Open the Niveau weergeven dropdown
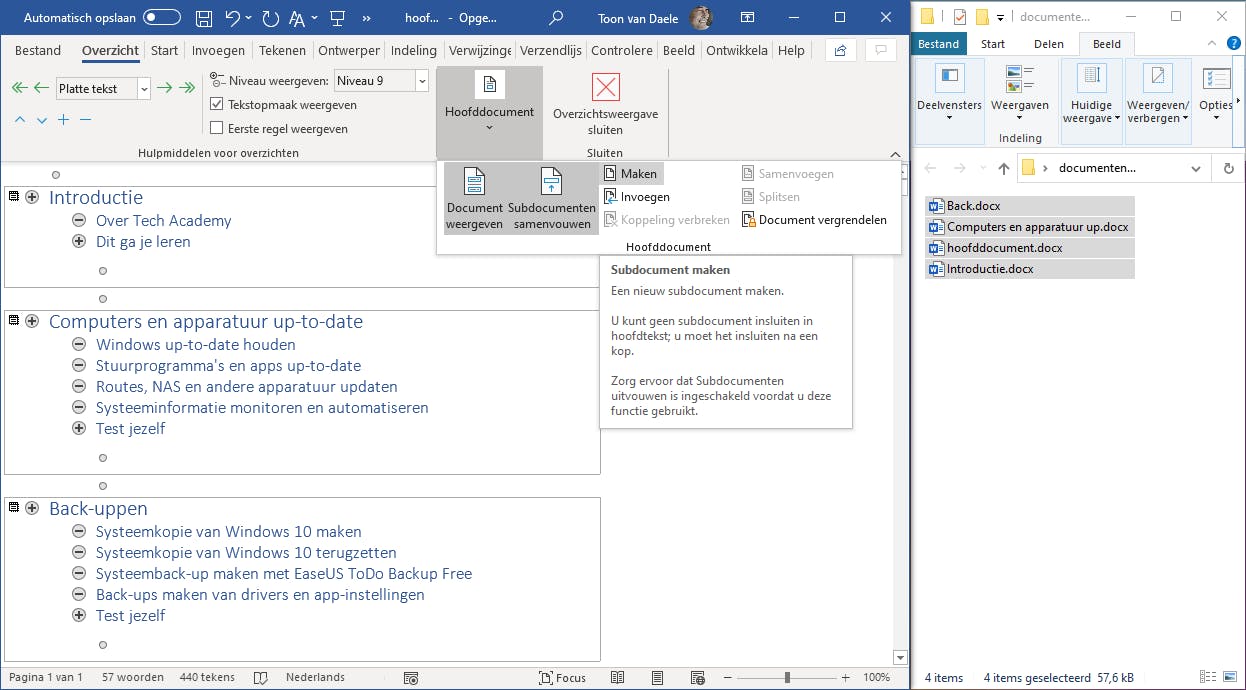1246x690 pixels. 421,81
